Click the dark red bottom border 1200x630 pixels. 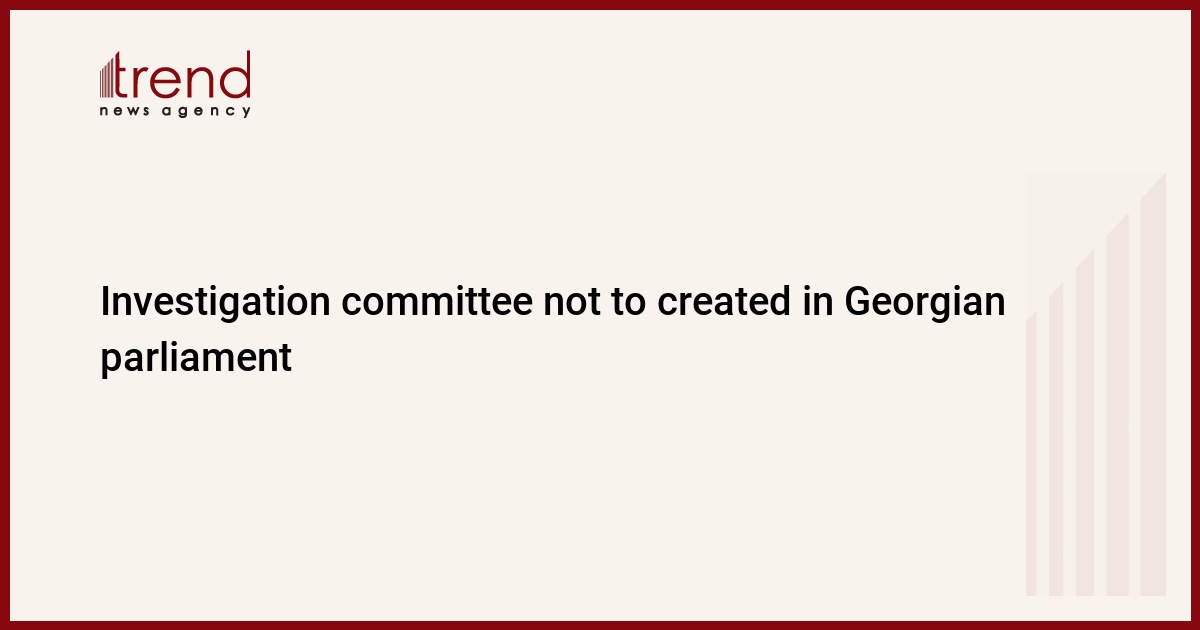[600, 625]
